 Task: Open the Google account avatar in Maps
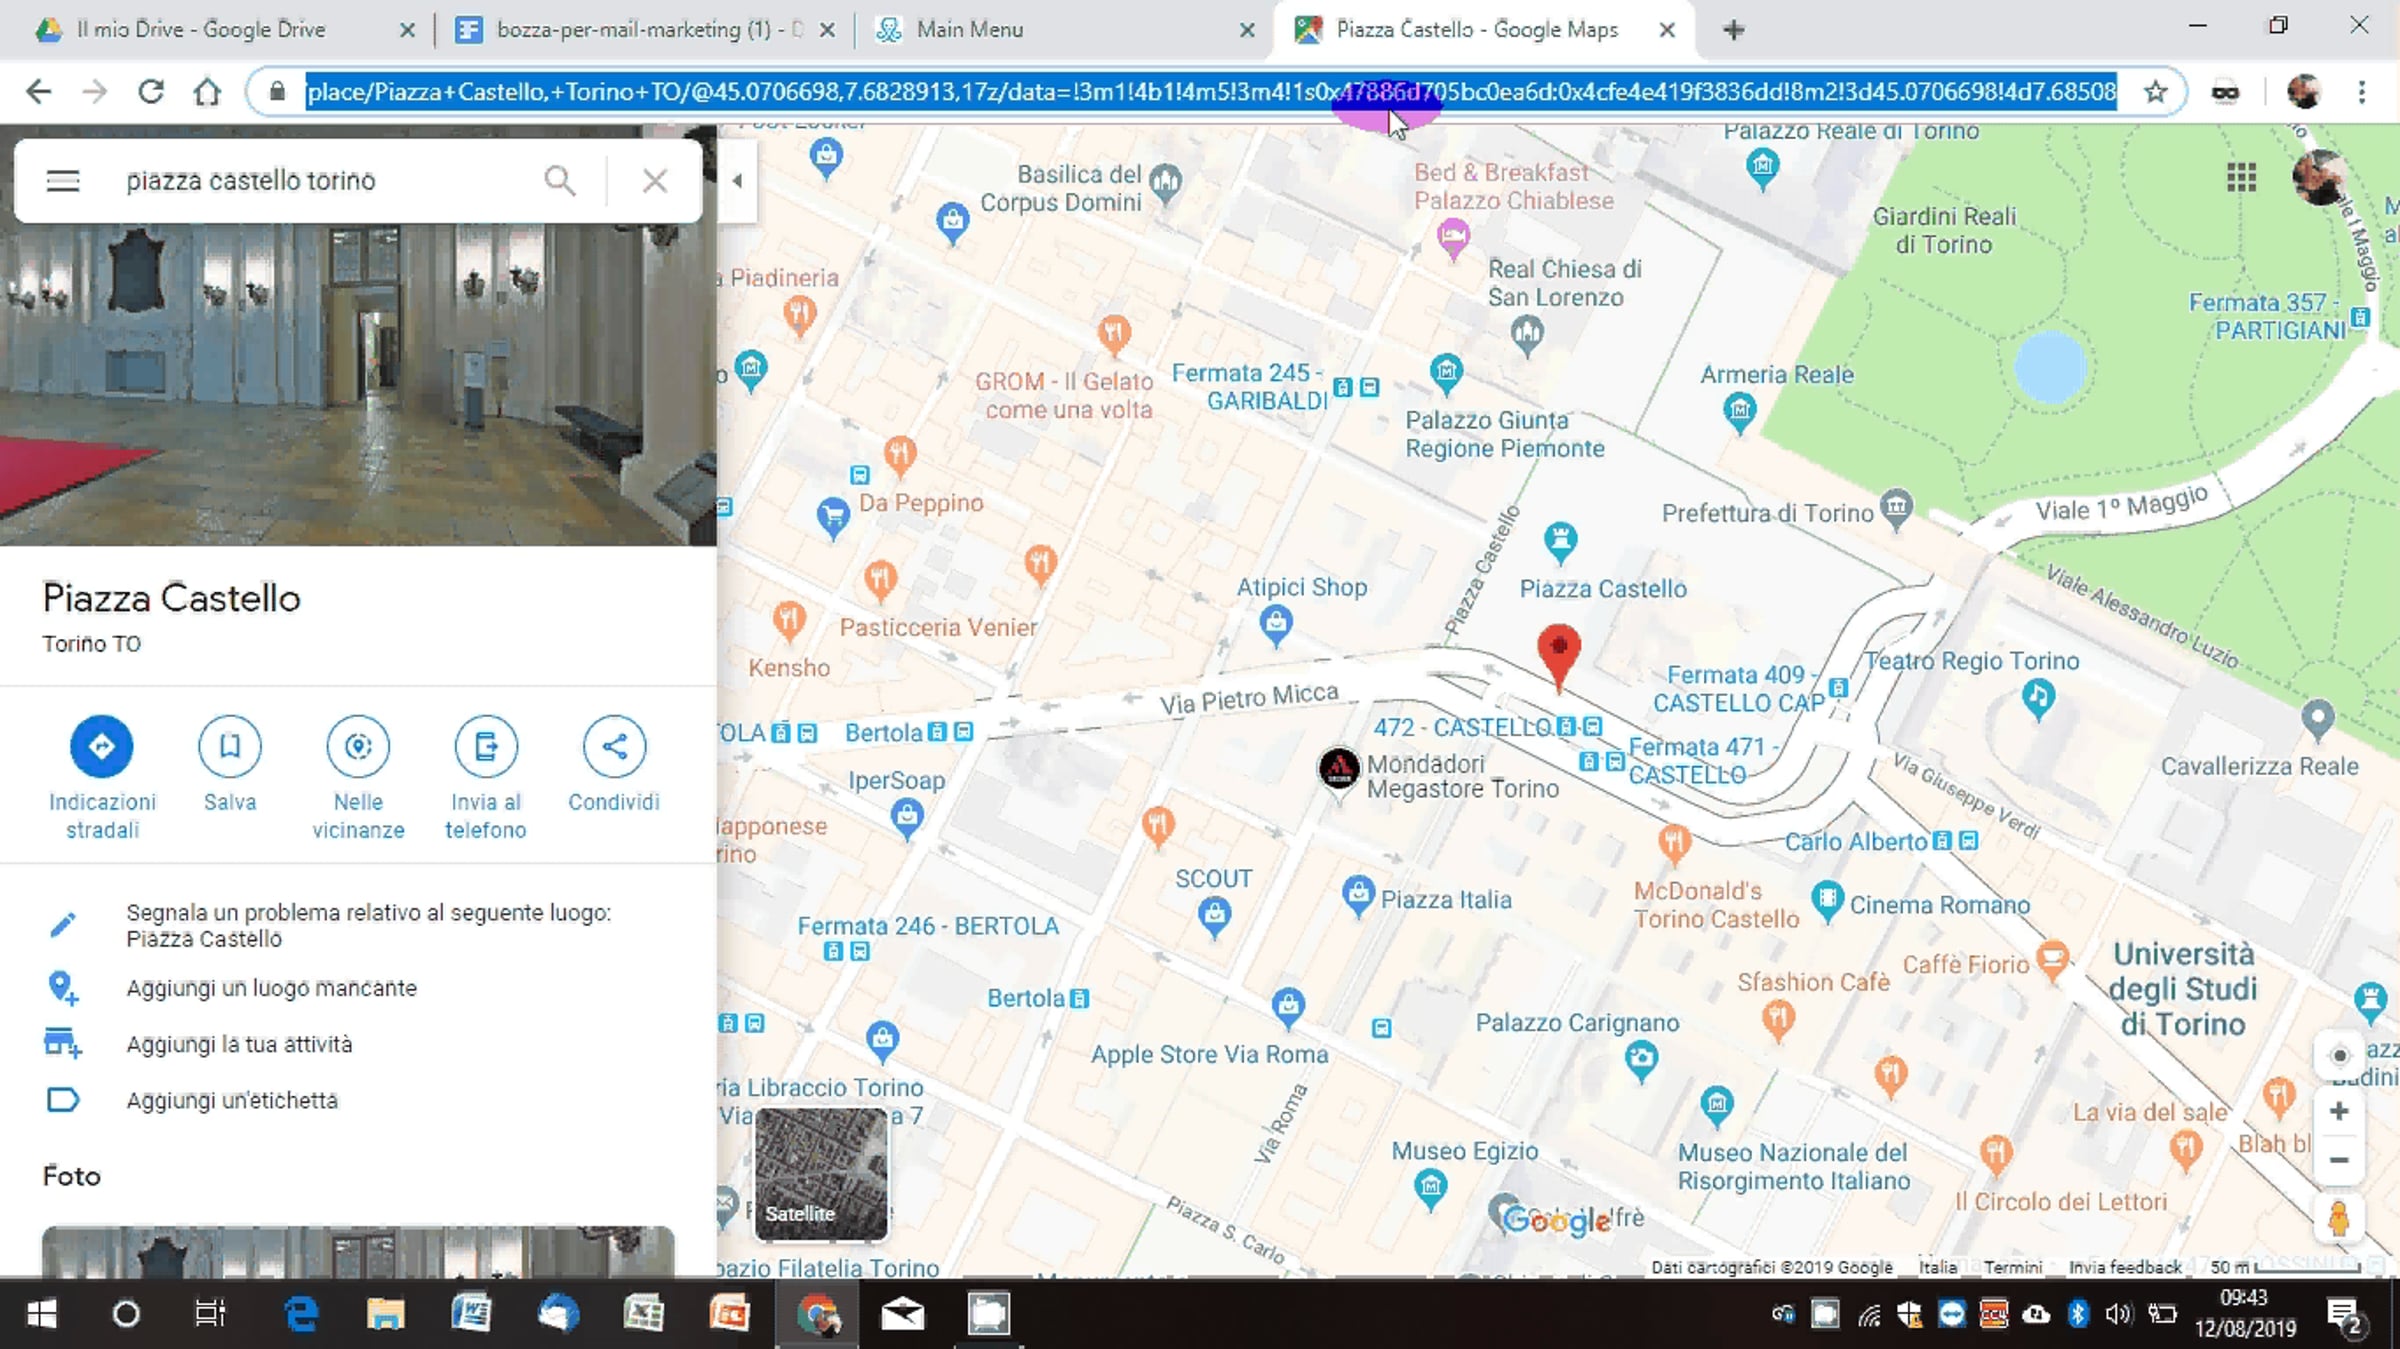[x=2318, y=178]
